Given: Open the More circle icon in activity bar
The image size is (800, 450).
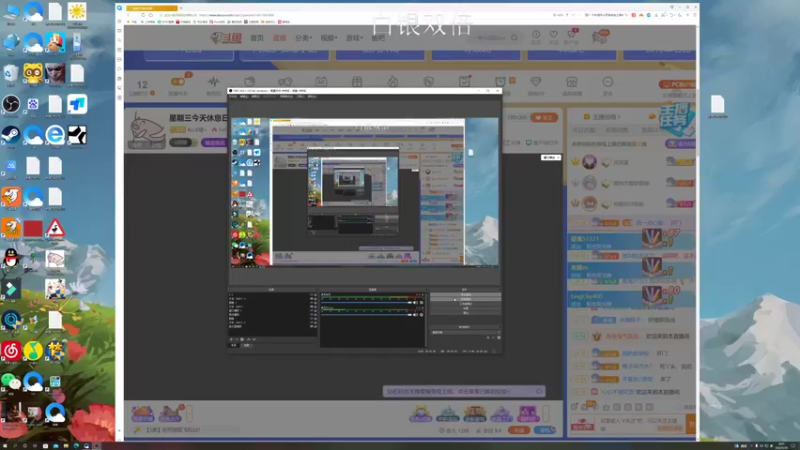Looking at the screenshot, I should (607, 82).
